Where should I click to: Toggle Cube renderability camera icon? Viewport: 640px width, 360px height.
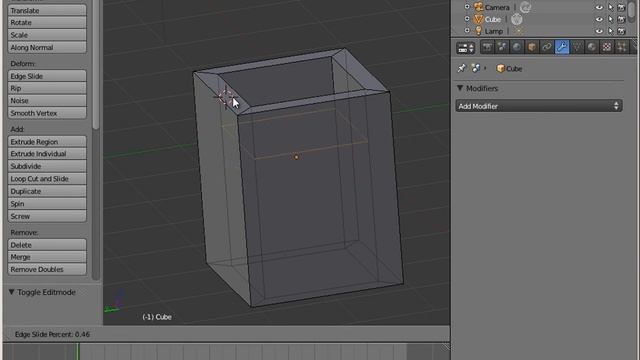click(x=621, y=19)
